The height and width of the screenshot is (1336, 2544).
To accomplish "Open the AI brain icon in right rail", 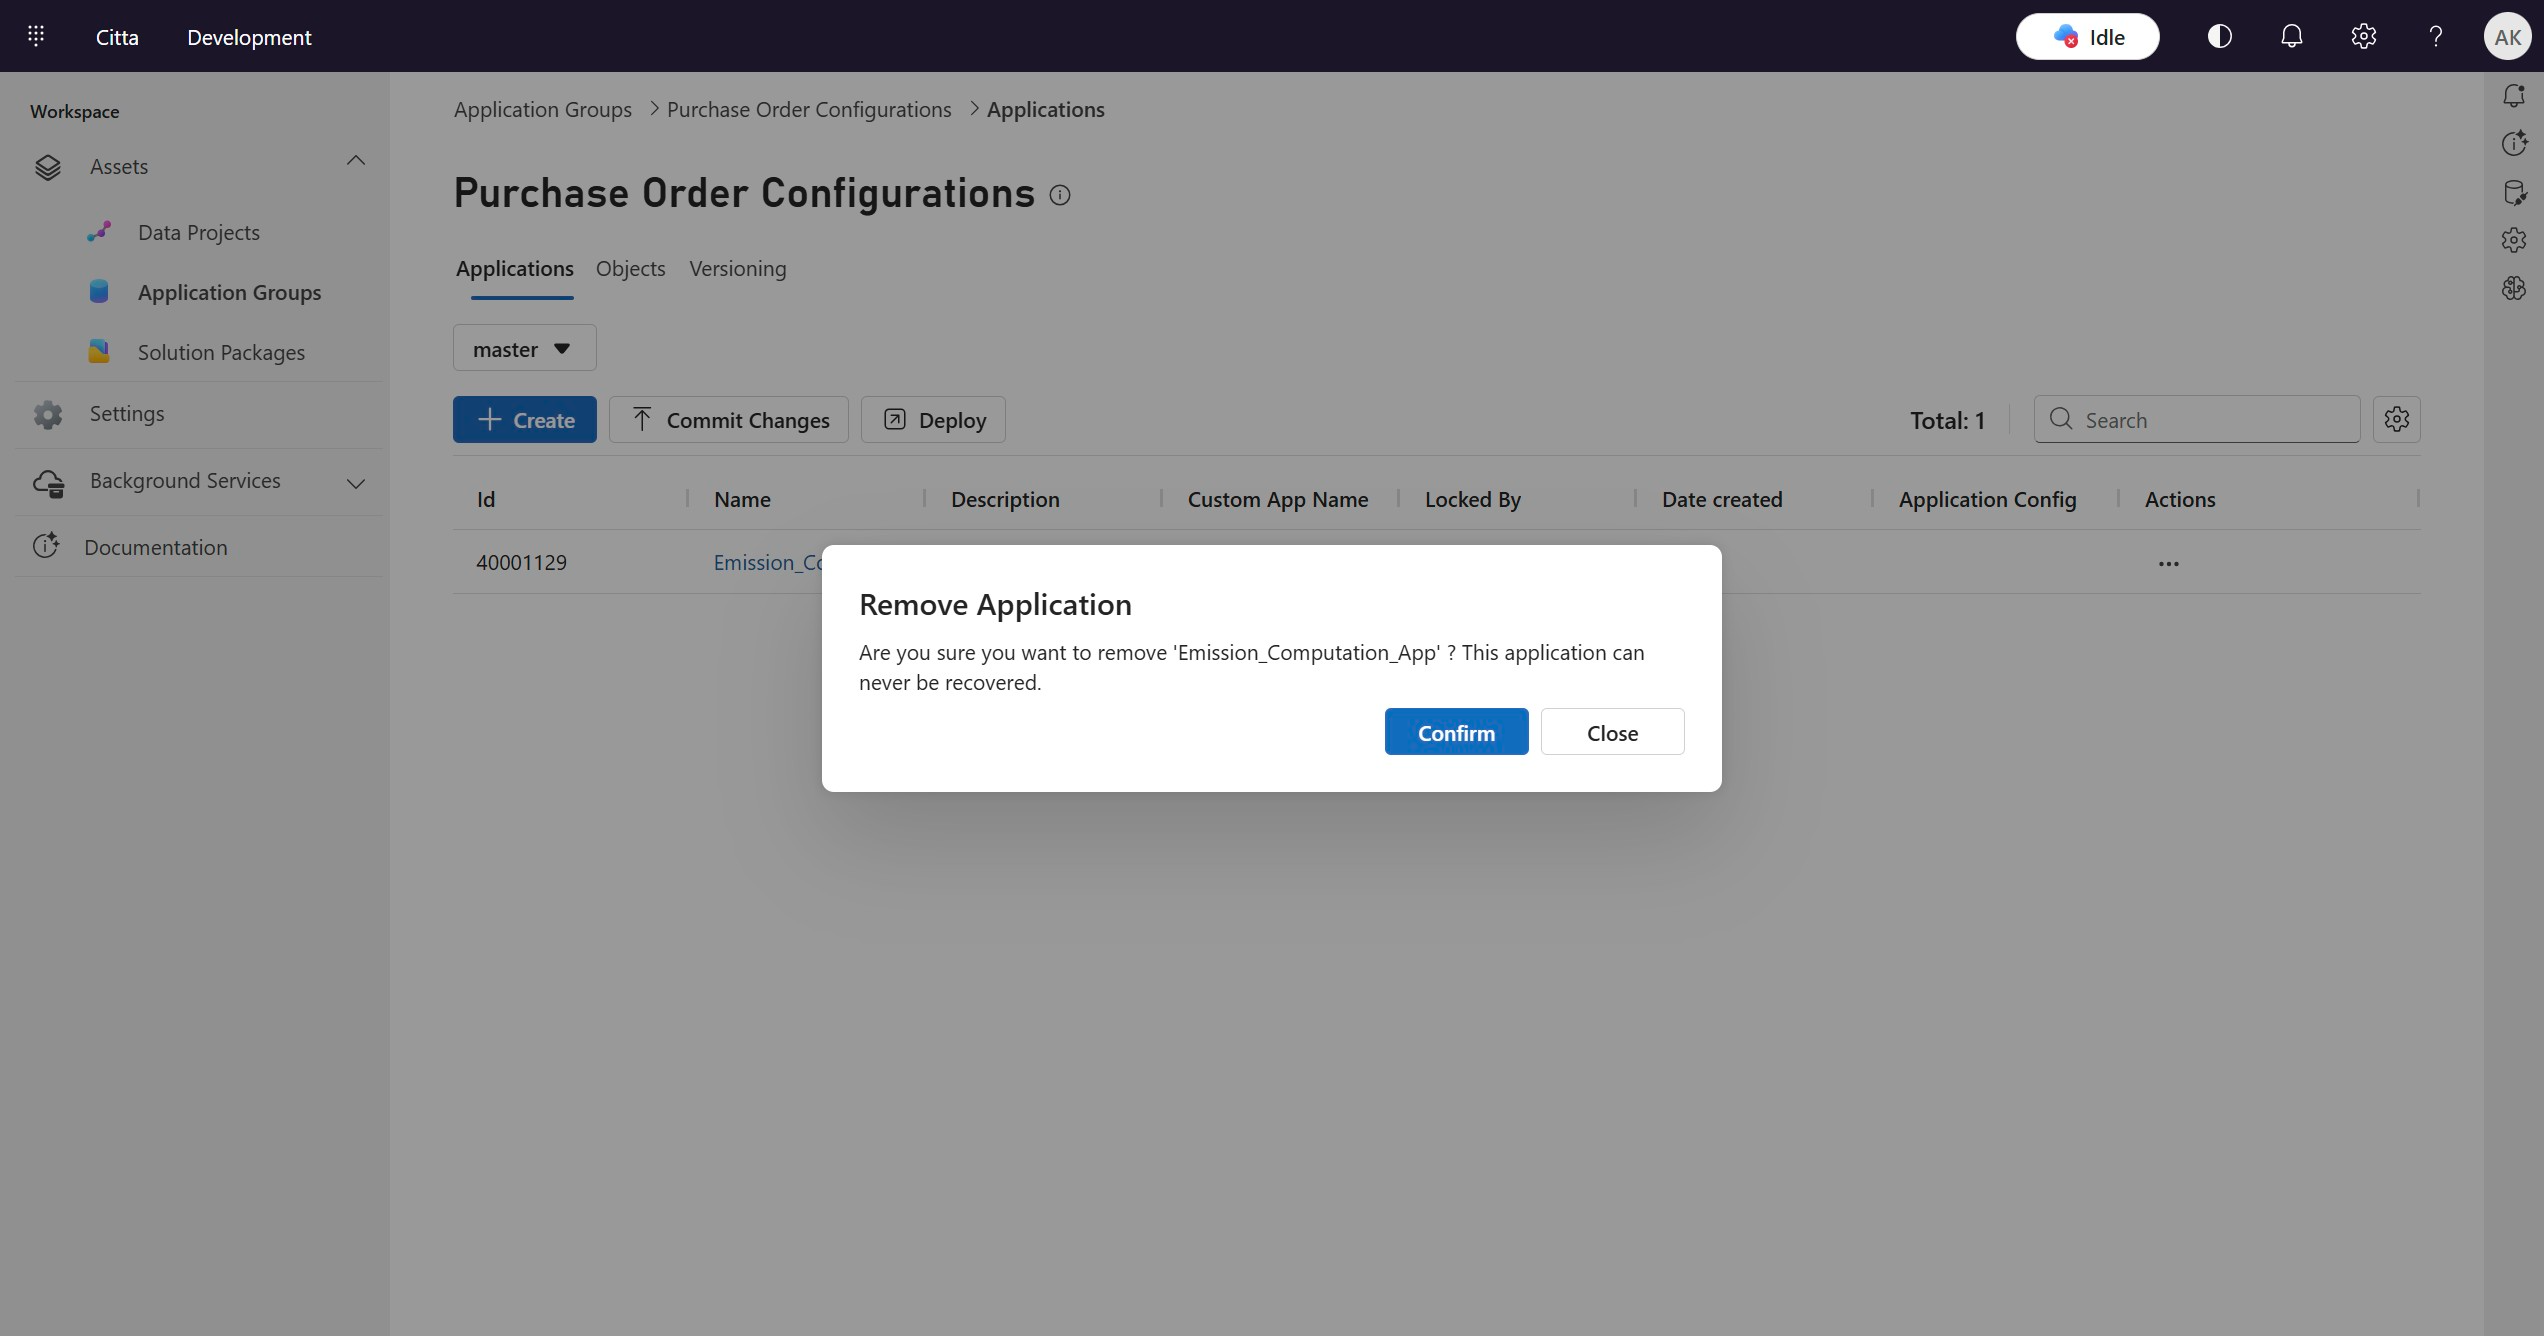I will click(x=2514, y=289).
